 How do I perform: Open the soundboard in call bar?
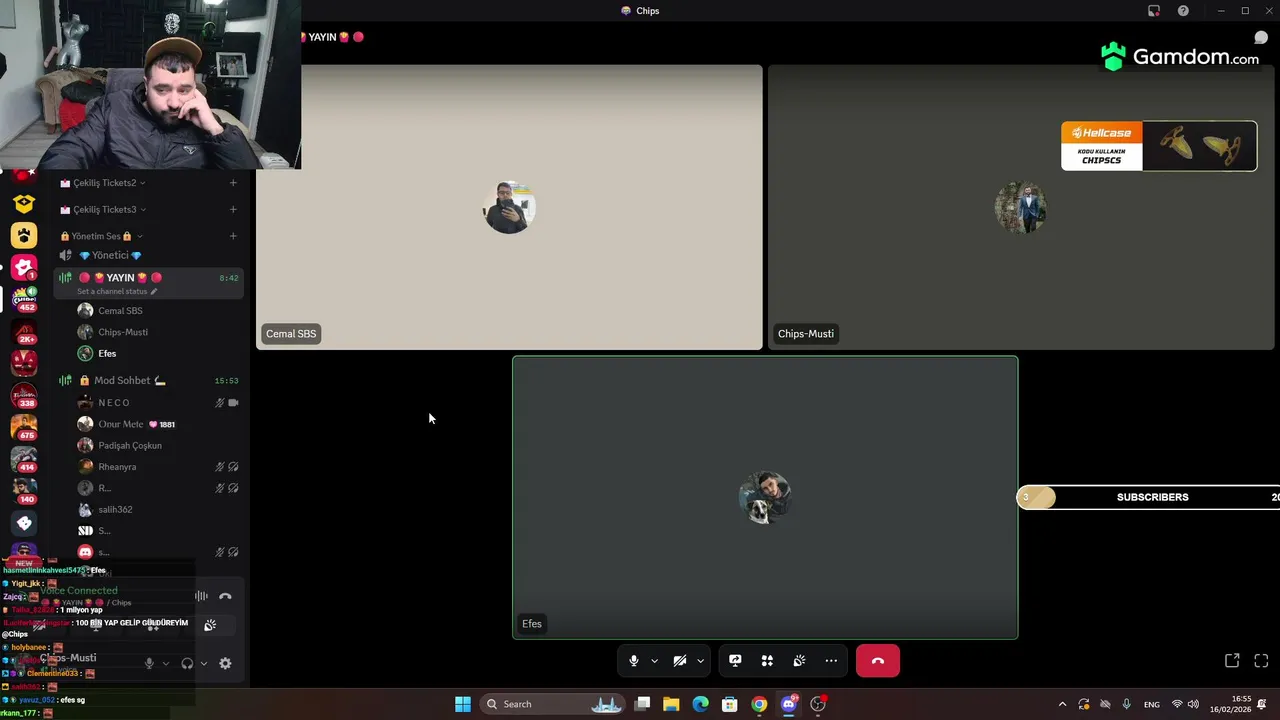pos(799,661)
